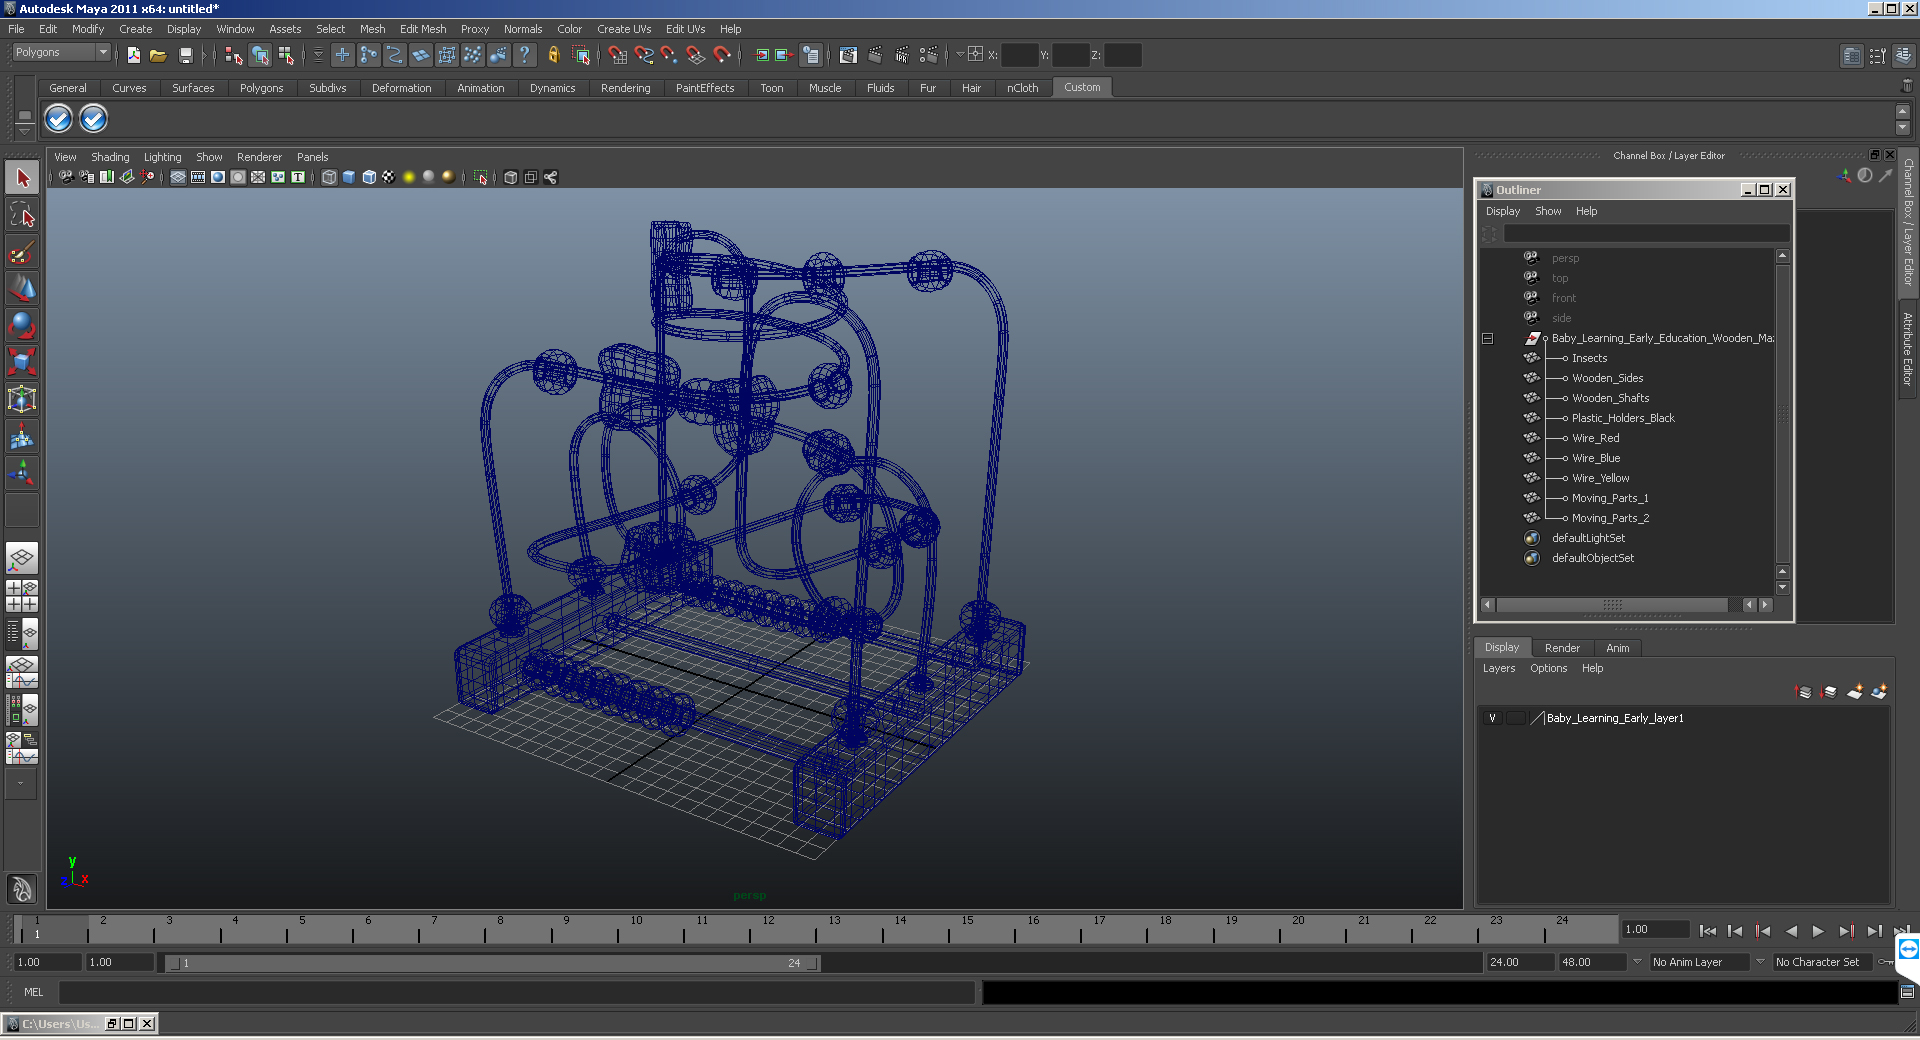The height and width of the screenshot is (1040, 1920).
Task: Play the animation forward
Action: (x=1818, y=931)
